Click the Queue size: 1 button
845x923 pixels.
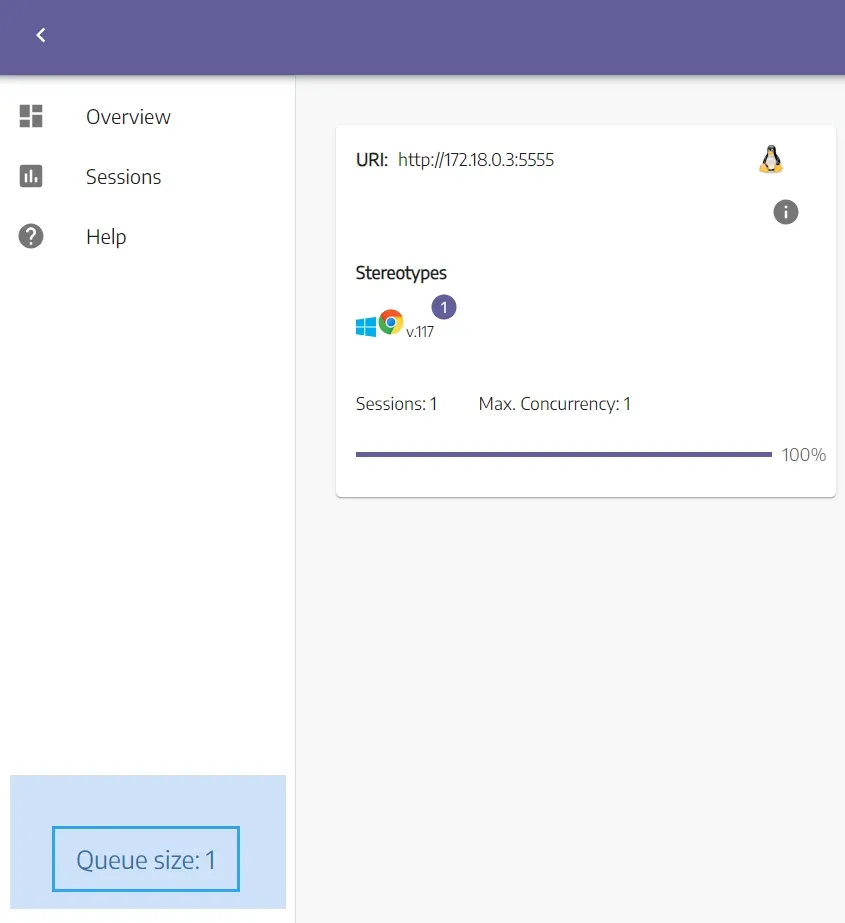click(x=145, y=859)
